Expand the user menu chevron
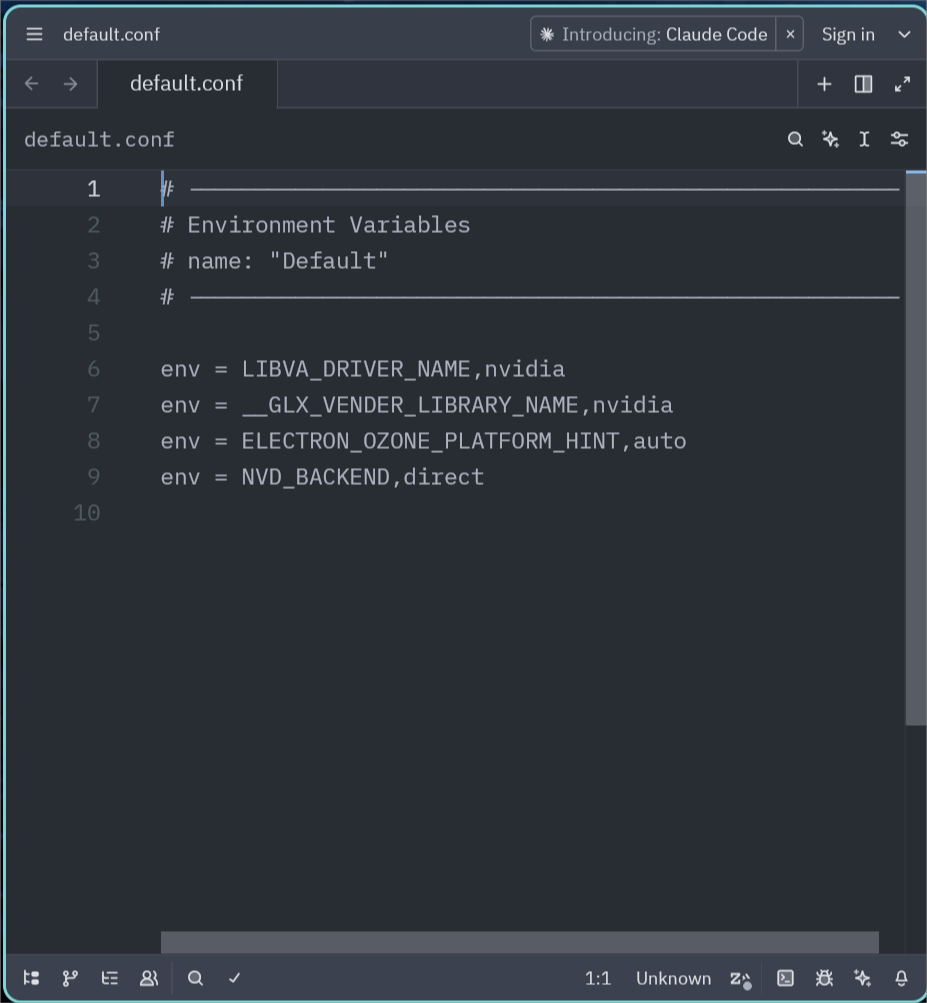This screenshot has width=927, height=1003. [904, 35]
